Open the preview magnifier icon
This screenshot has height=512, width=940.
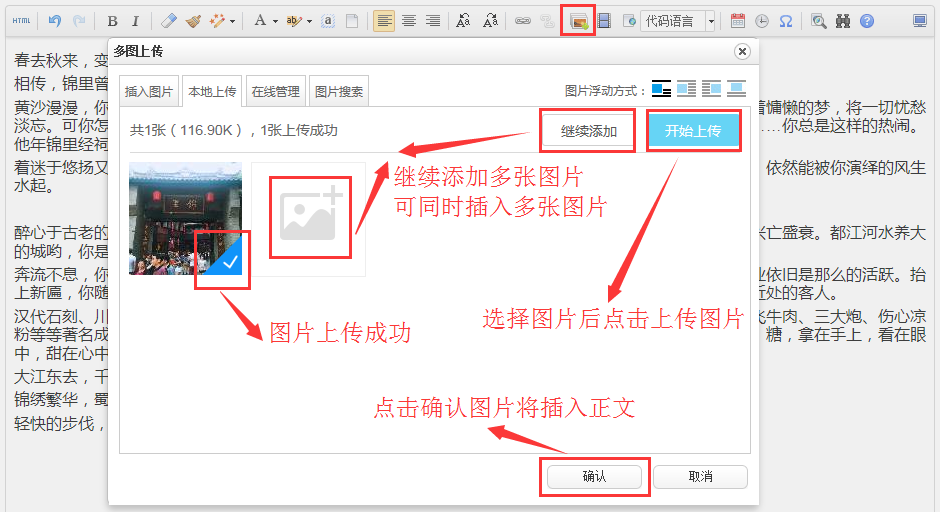[x=818, y=21]
